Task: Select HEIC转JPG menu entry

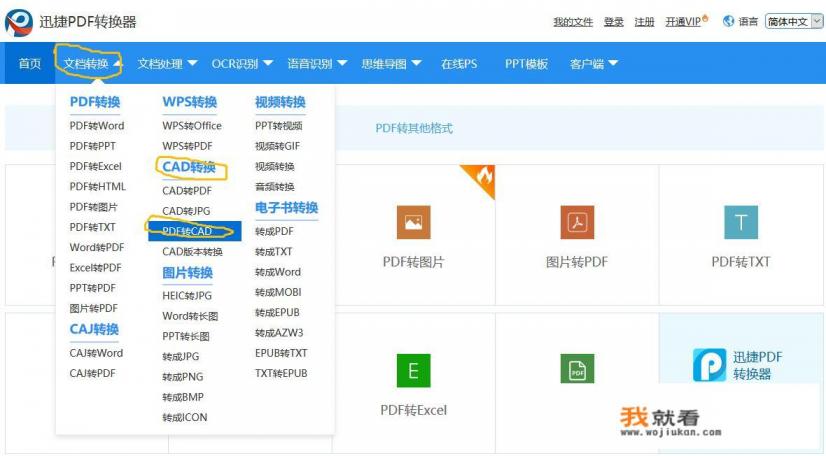Action: point(187,295)
